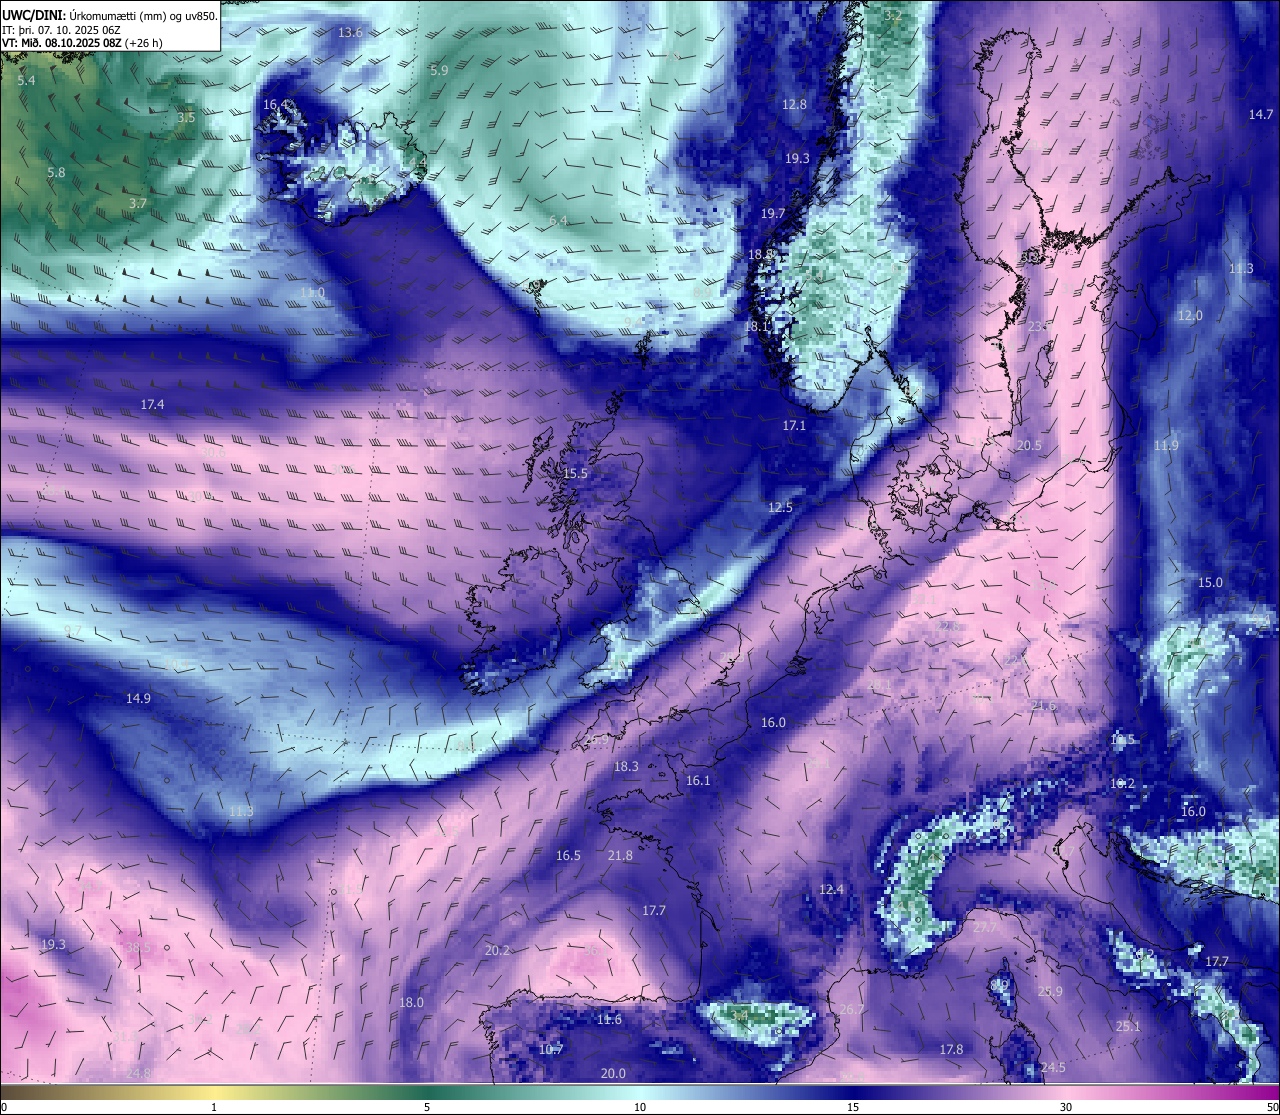This screenshot has height=1115, width=1280.
Task: Click the legend tick labeled 50
Action: pos(1271,1107)
